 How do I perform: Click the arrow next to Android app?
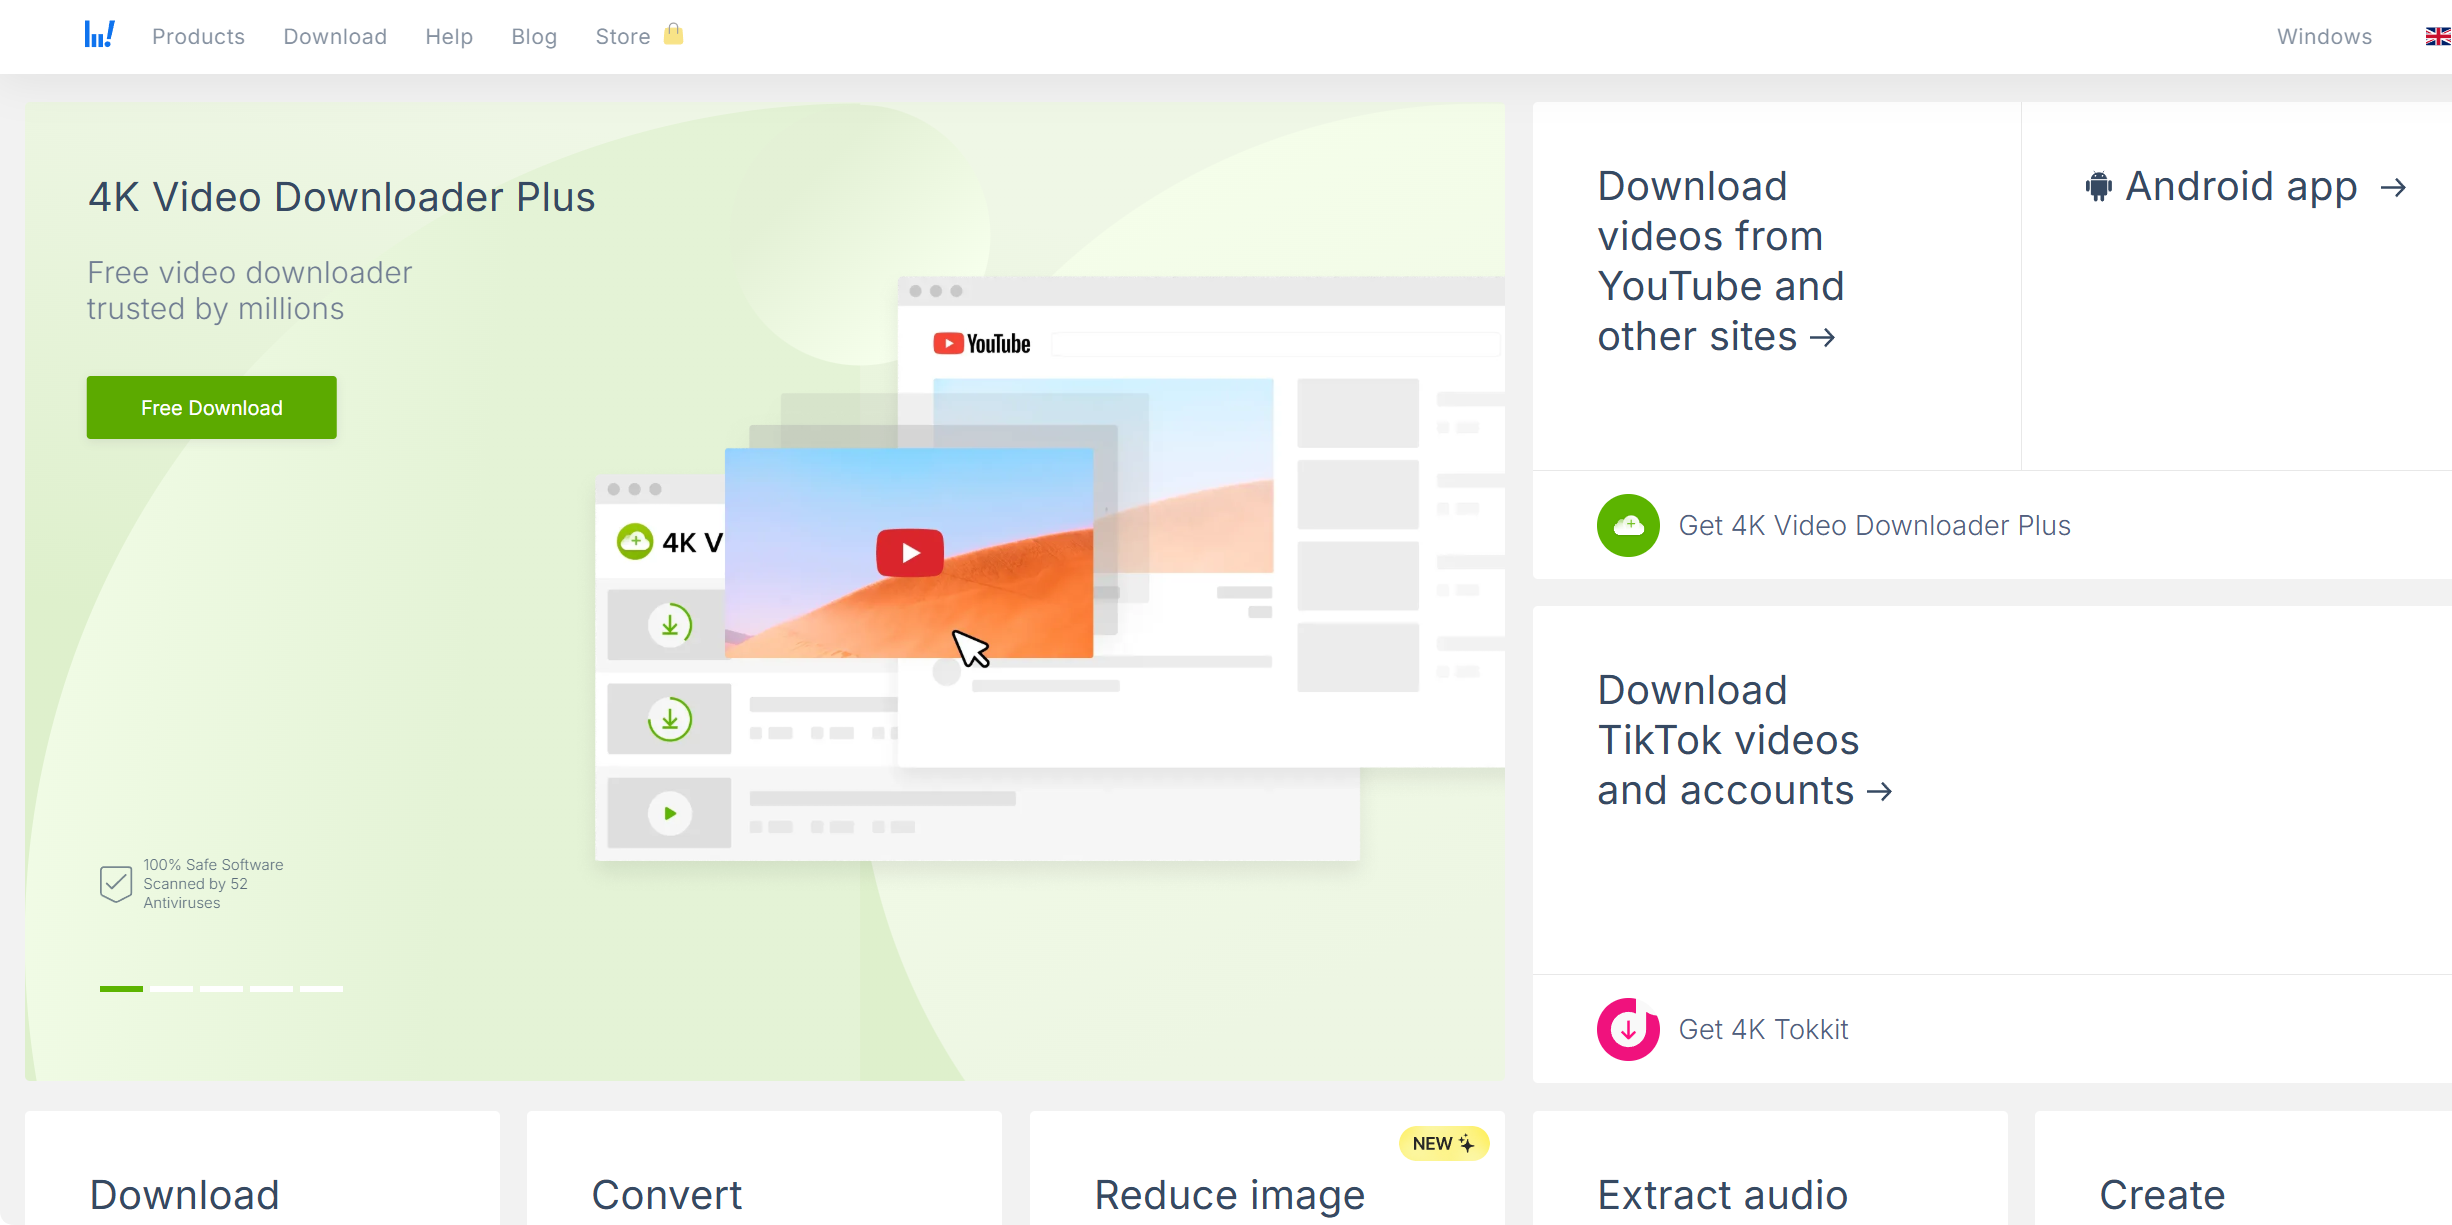tap(2393, 187)
